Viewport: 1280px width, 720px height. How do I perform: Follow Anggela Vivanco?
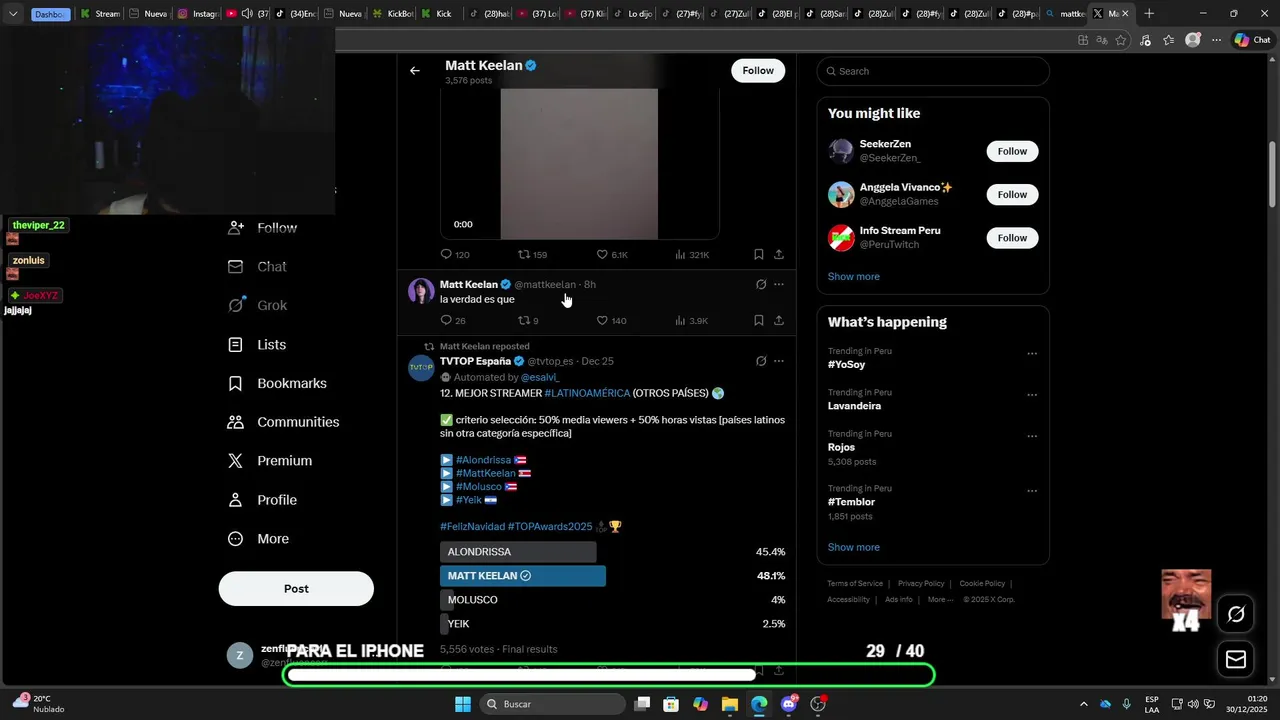click(x=1012, y=195)
